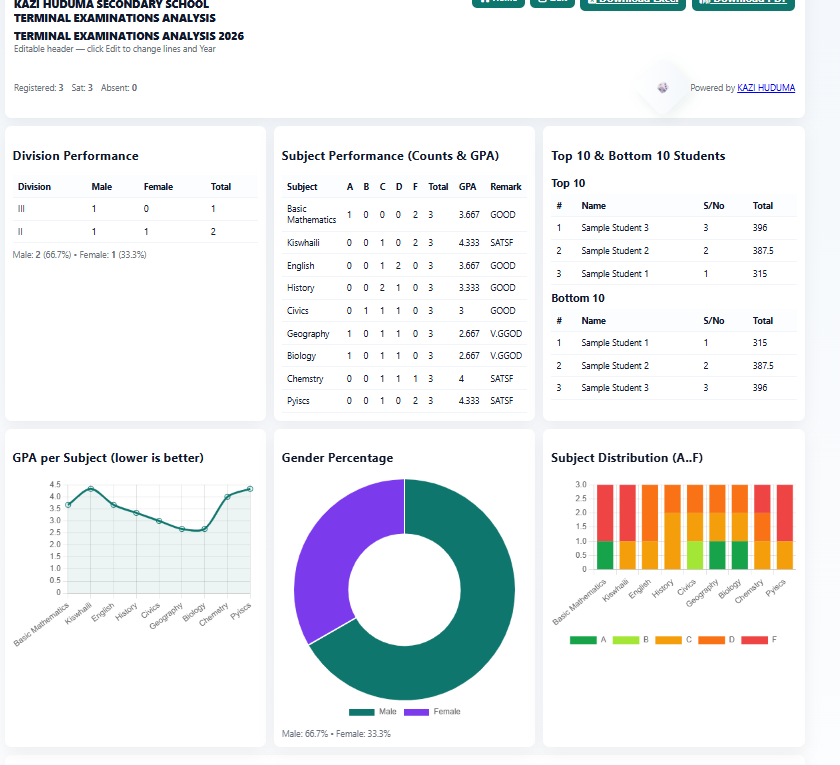Click the Download Excel button
The image size is (840, 765).
pos(633,4)
